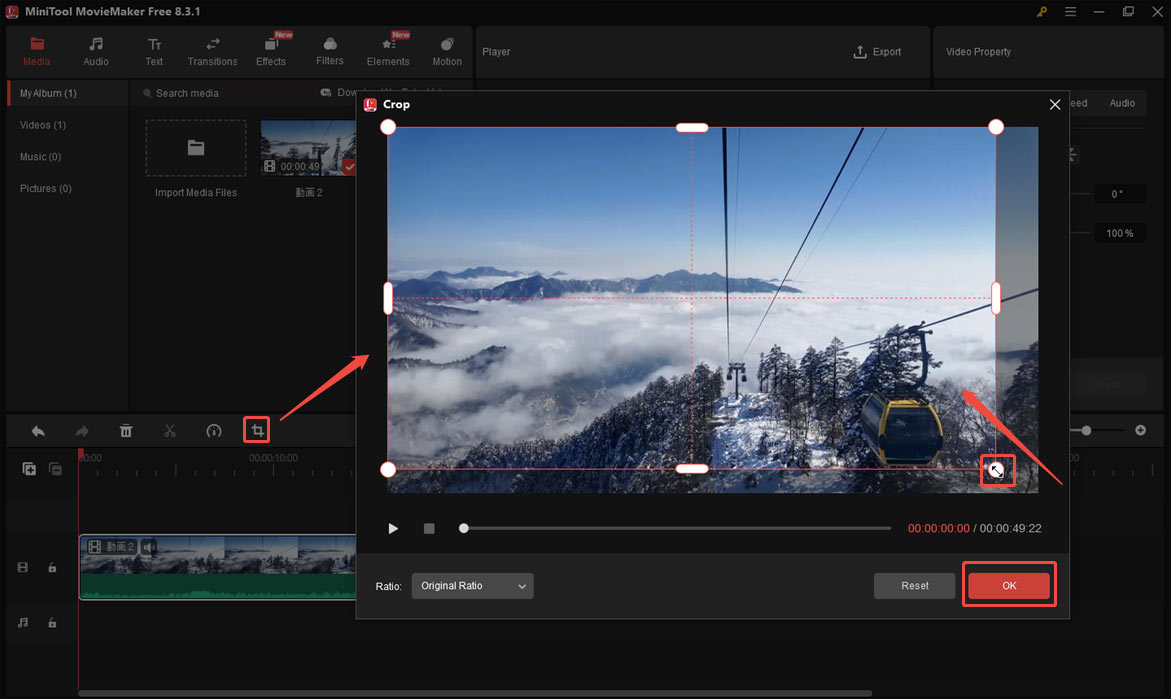Click the Delete trash can icon
This screenshot has height=699, width=1171.
[126, 431]
